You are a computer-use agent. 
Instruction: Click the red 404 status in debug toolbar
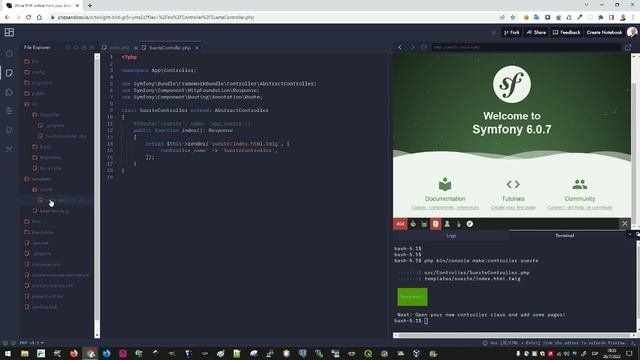[x=400, y=224]
